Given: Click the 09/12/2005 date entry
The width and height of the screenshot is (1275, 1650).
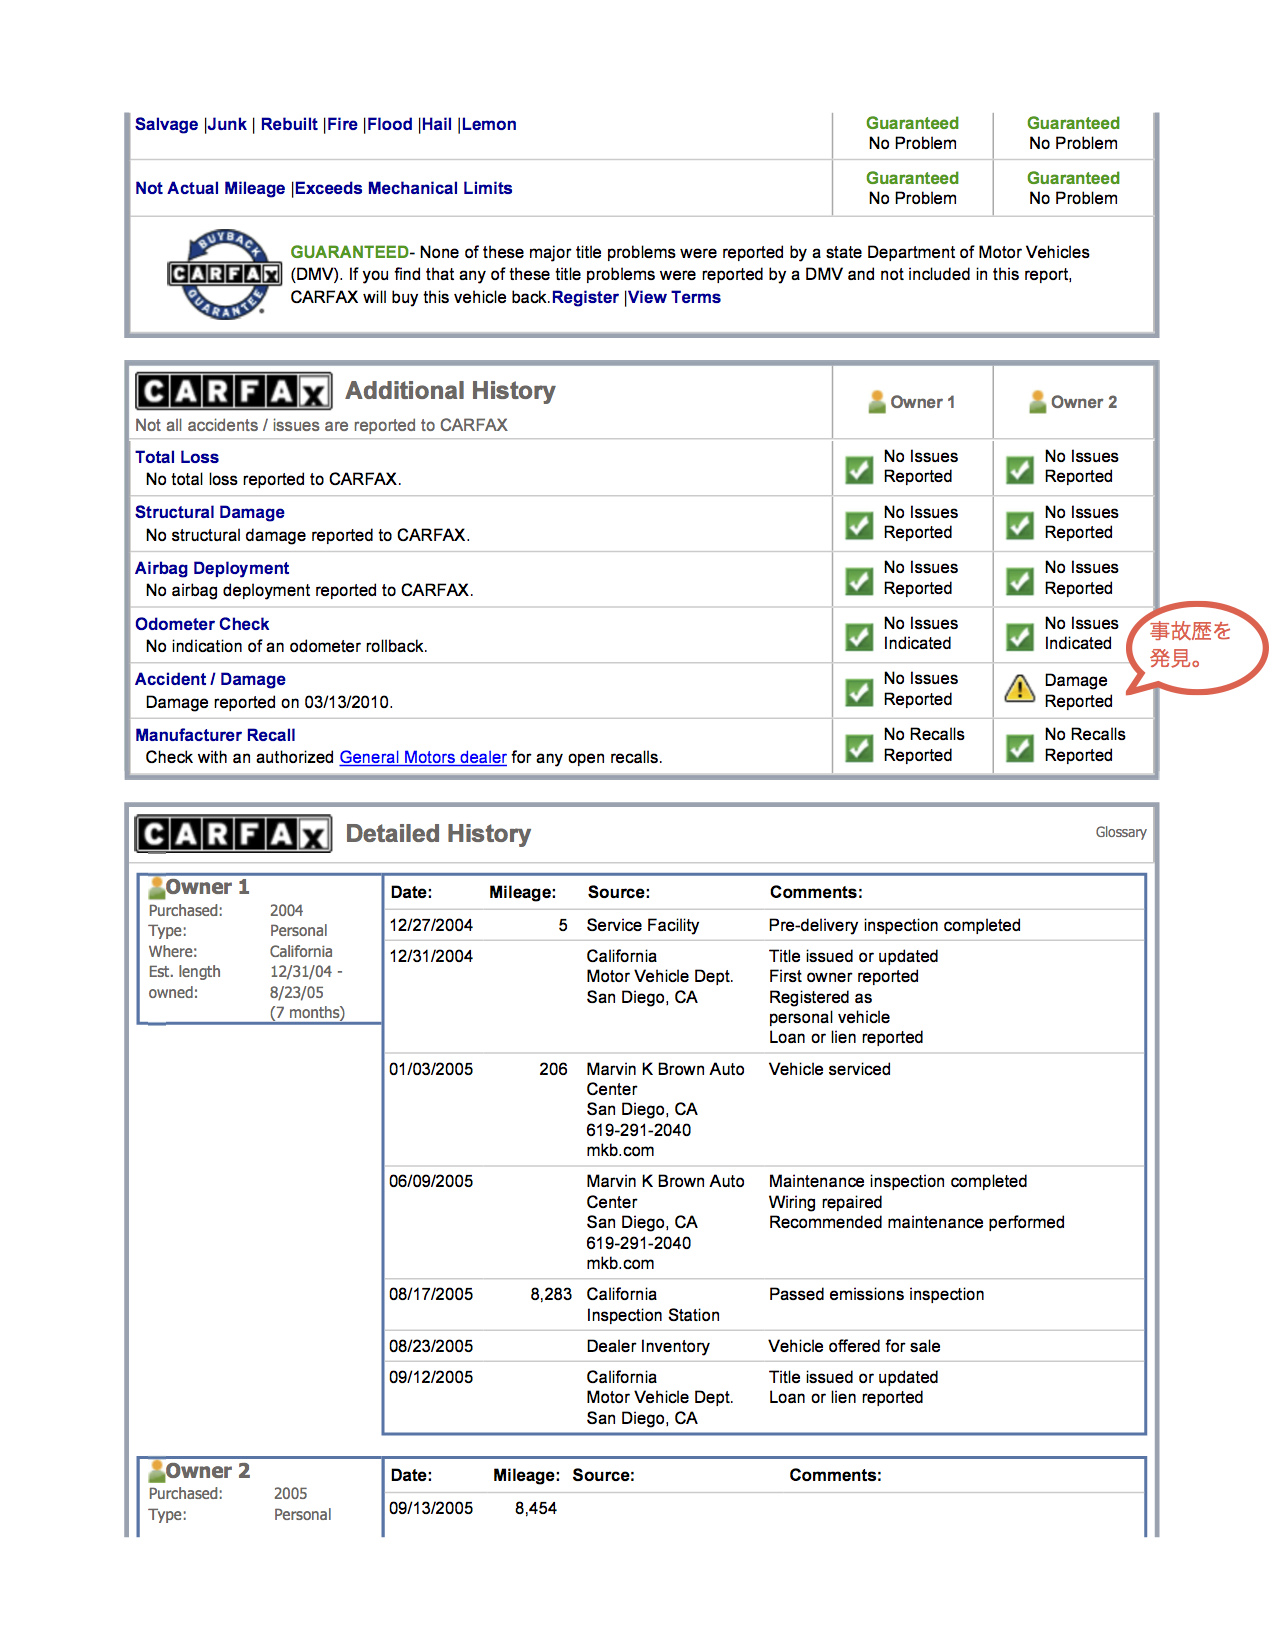Looking at the screenshot, I should [431, 1378].
